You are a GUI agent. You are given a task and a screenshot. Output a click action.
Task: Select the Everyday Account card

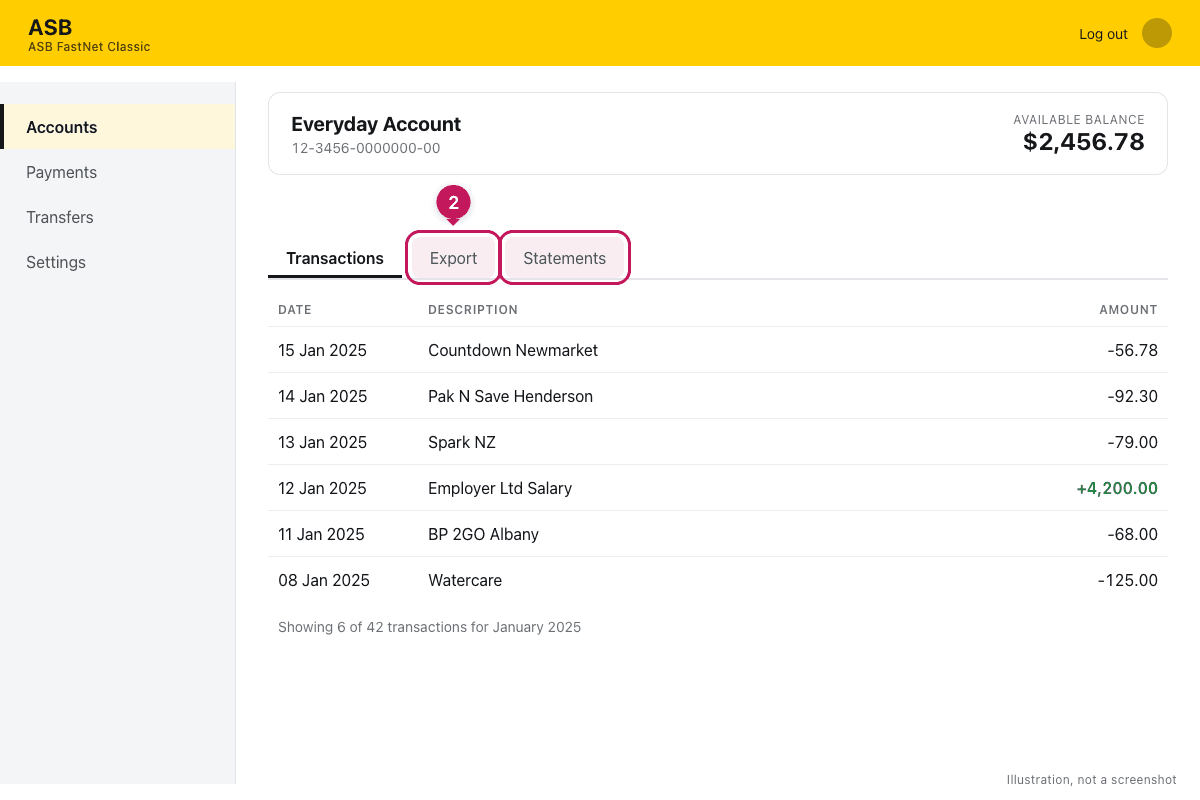pos(718,134)
